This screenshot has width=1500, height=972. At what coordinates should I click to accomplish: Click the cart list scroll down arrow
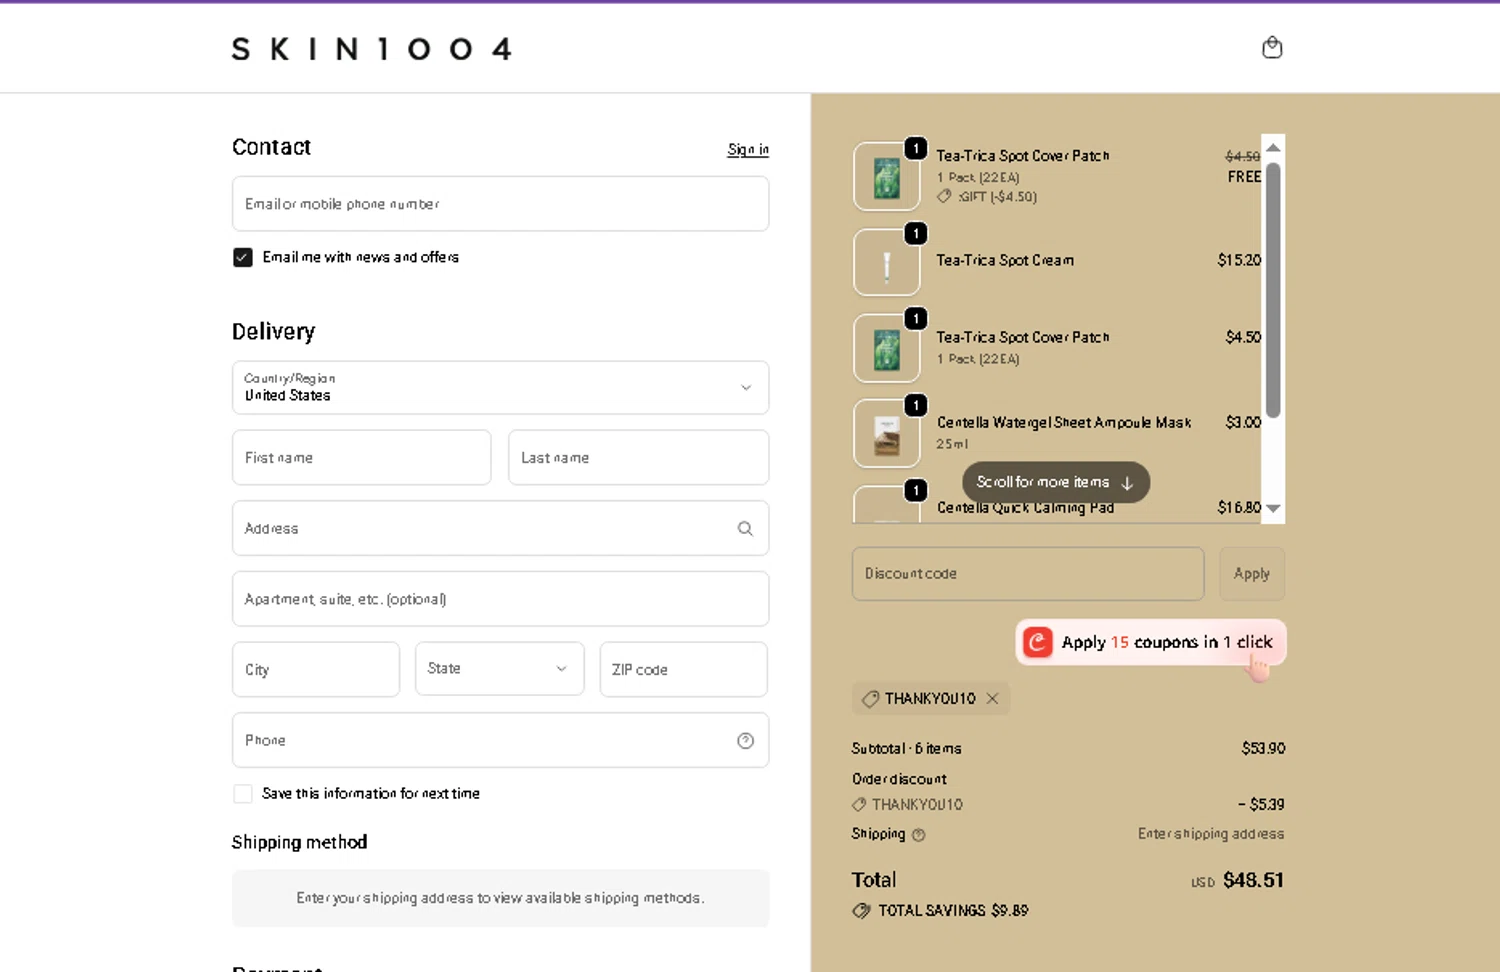click(x=1273, y=508)
